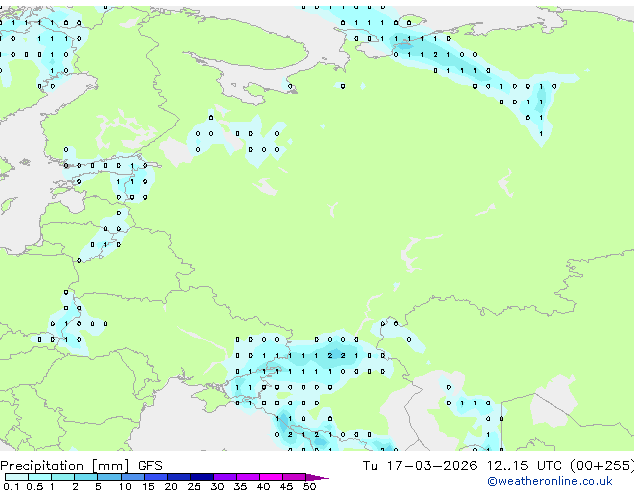The width and height of the screenshot is (634, 490).
Task: Click the 35–40 mm legend swatch
Action: tap(247, 477)
